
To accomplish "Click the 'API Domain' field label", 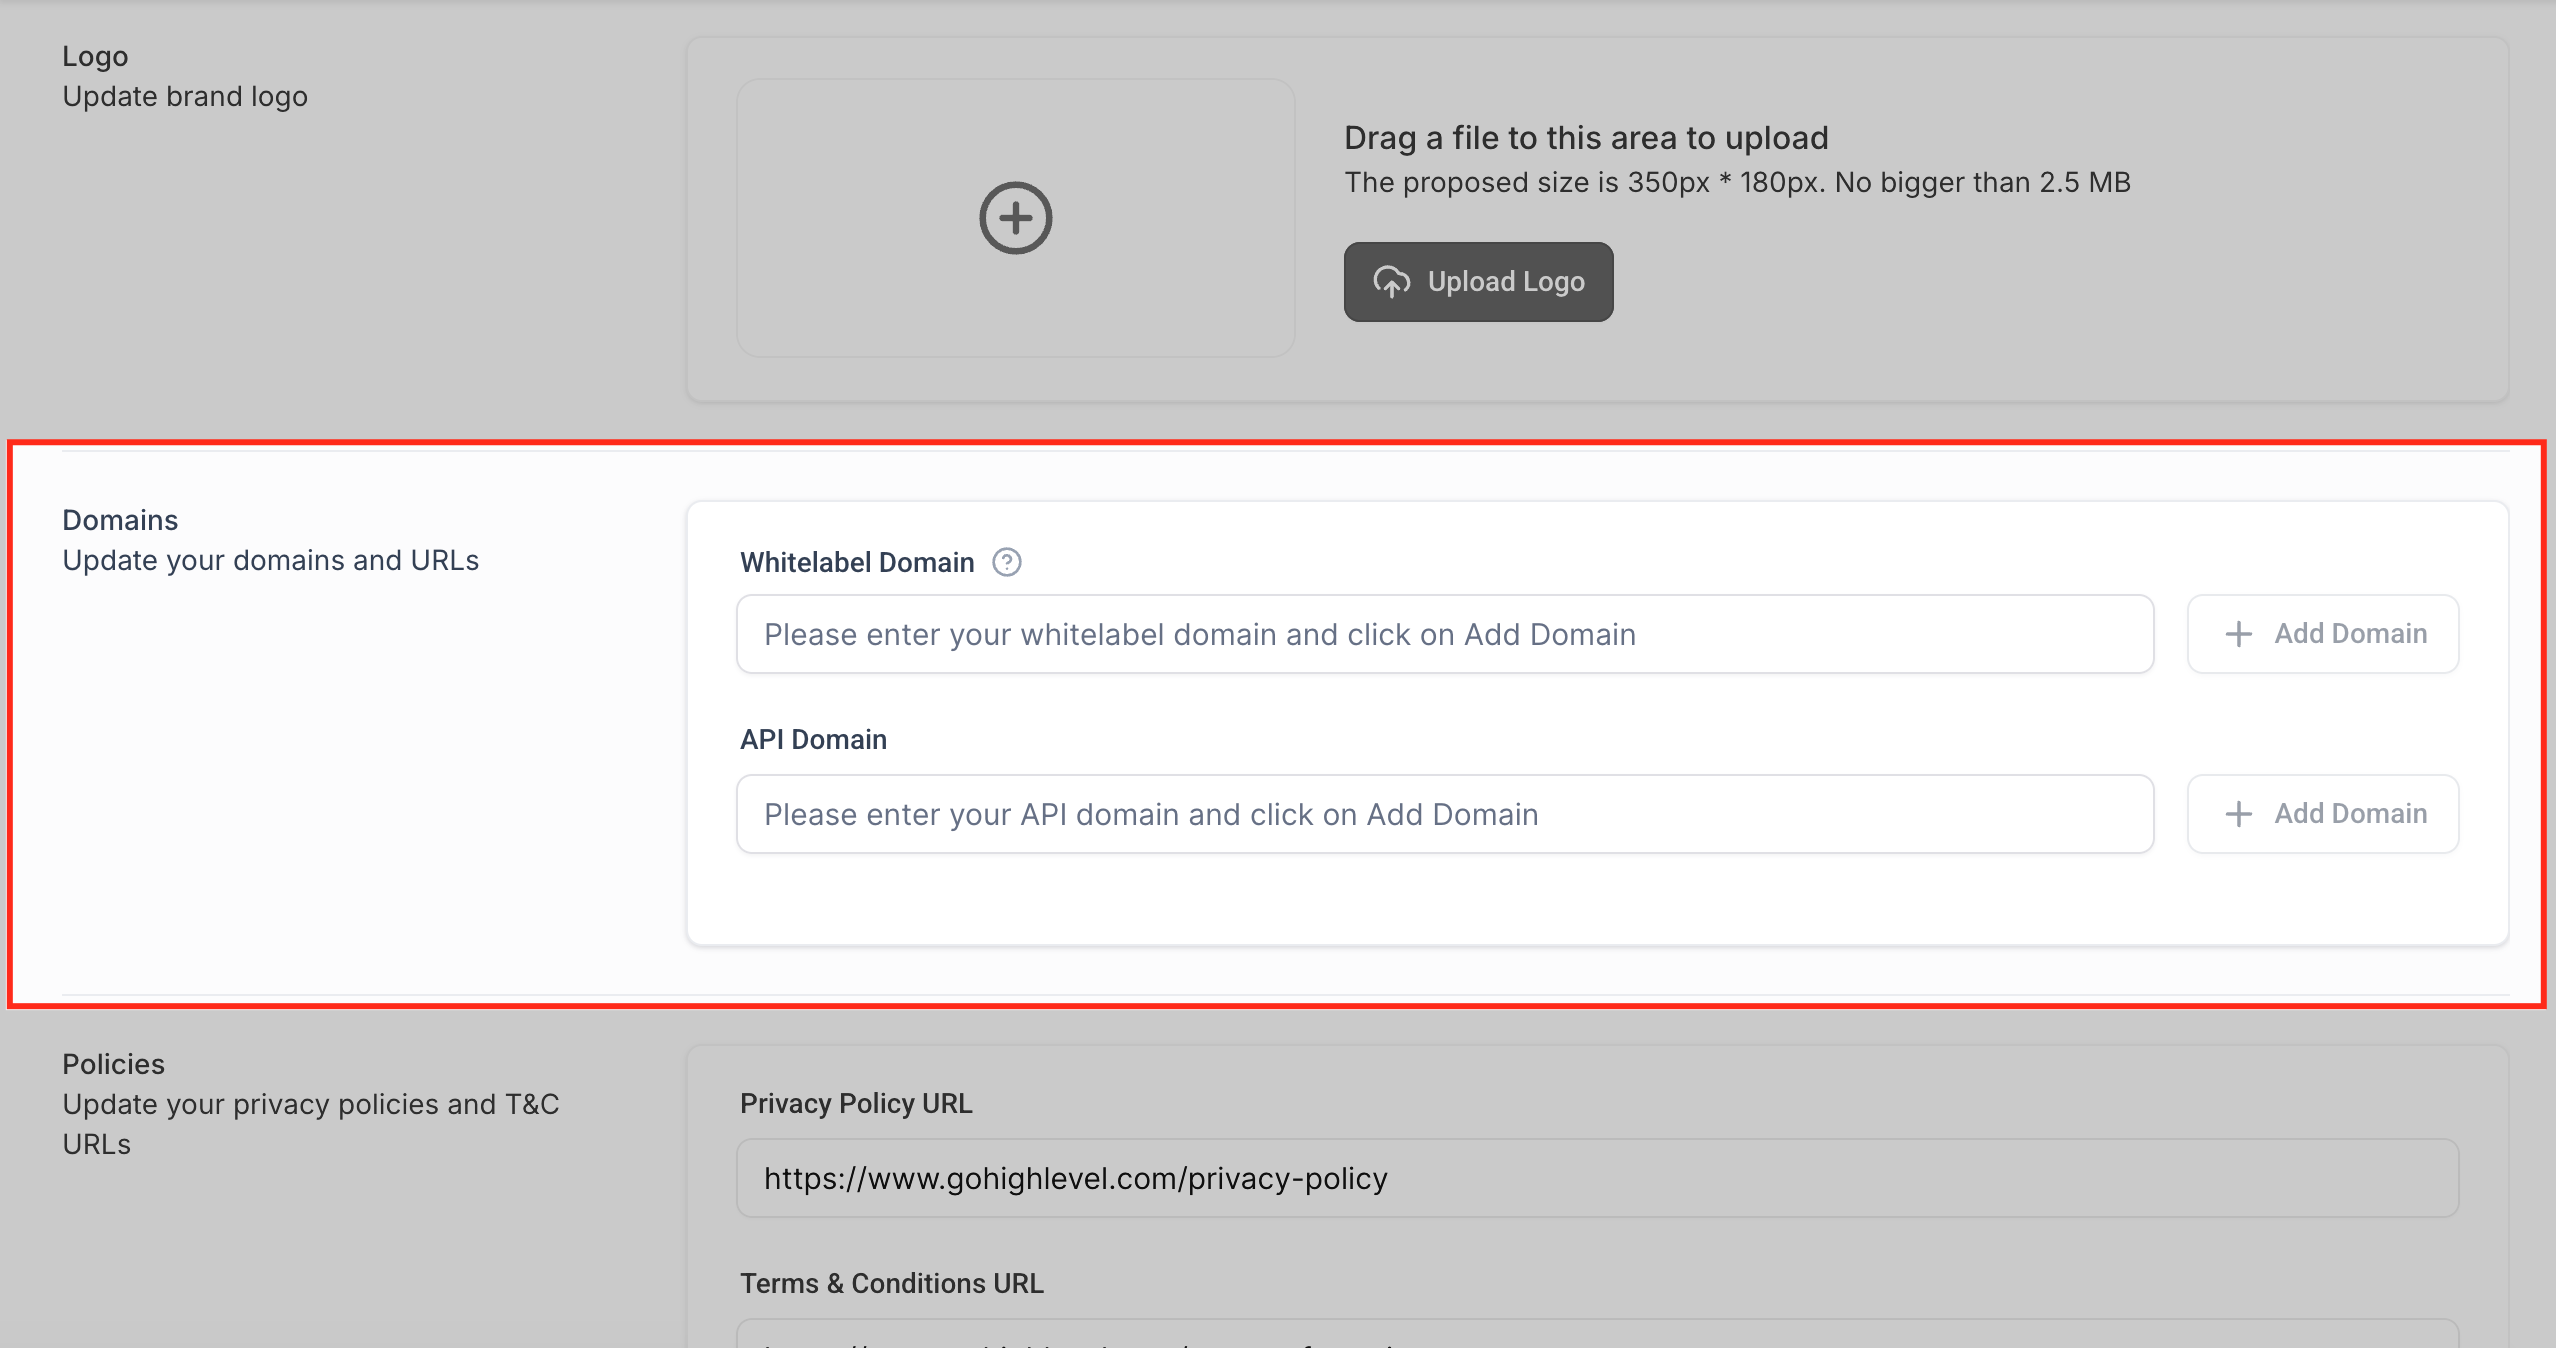I will click(813, 740).
